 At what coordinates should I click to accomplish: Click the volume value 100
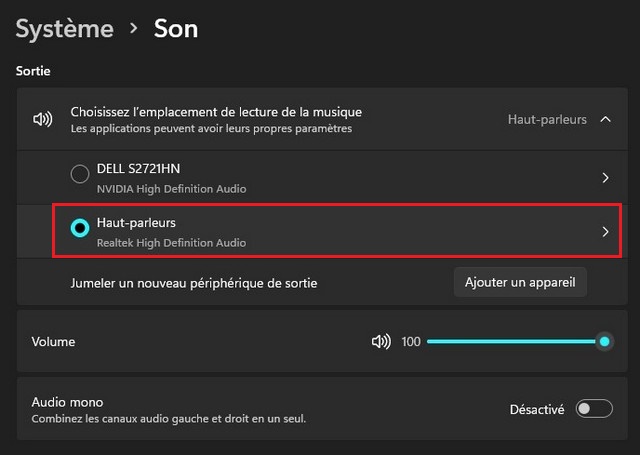(x=411, y=342)
